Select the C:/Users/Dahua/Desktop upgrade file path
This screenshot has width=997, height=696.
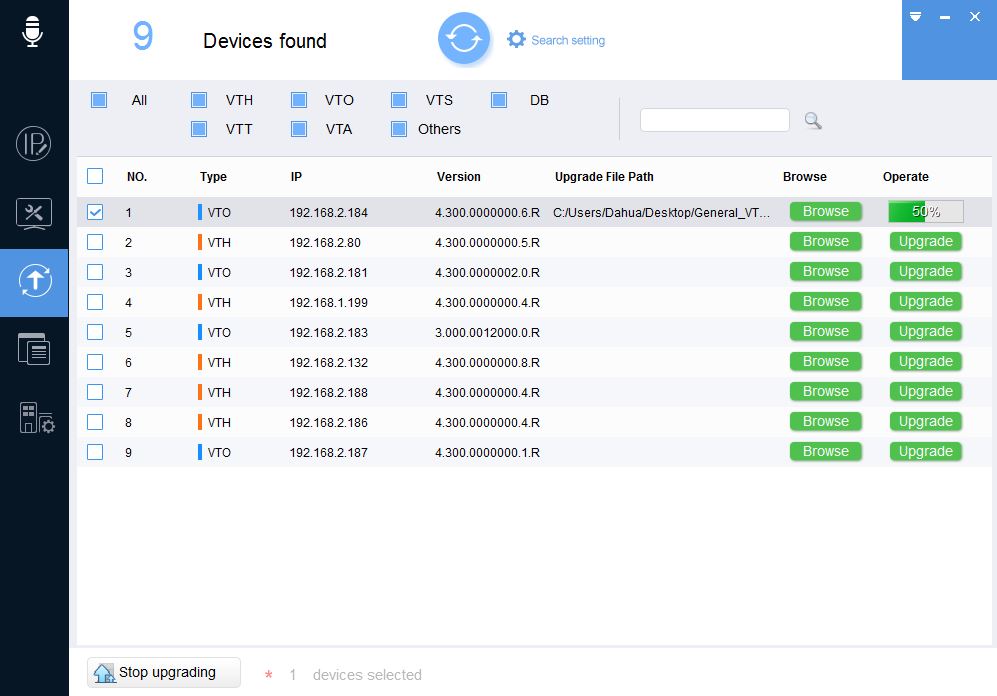coord(661,212)
